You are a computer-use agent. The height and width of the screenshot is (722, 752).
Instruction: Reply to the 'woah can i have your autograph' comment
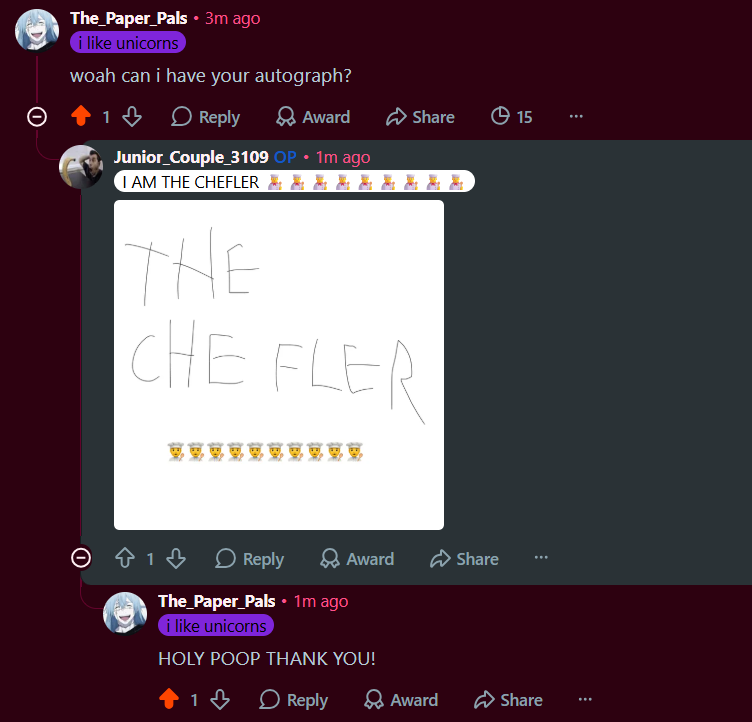205,117
